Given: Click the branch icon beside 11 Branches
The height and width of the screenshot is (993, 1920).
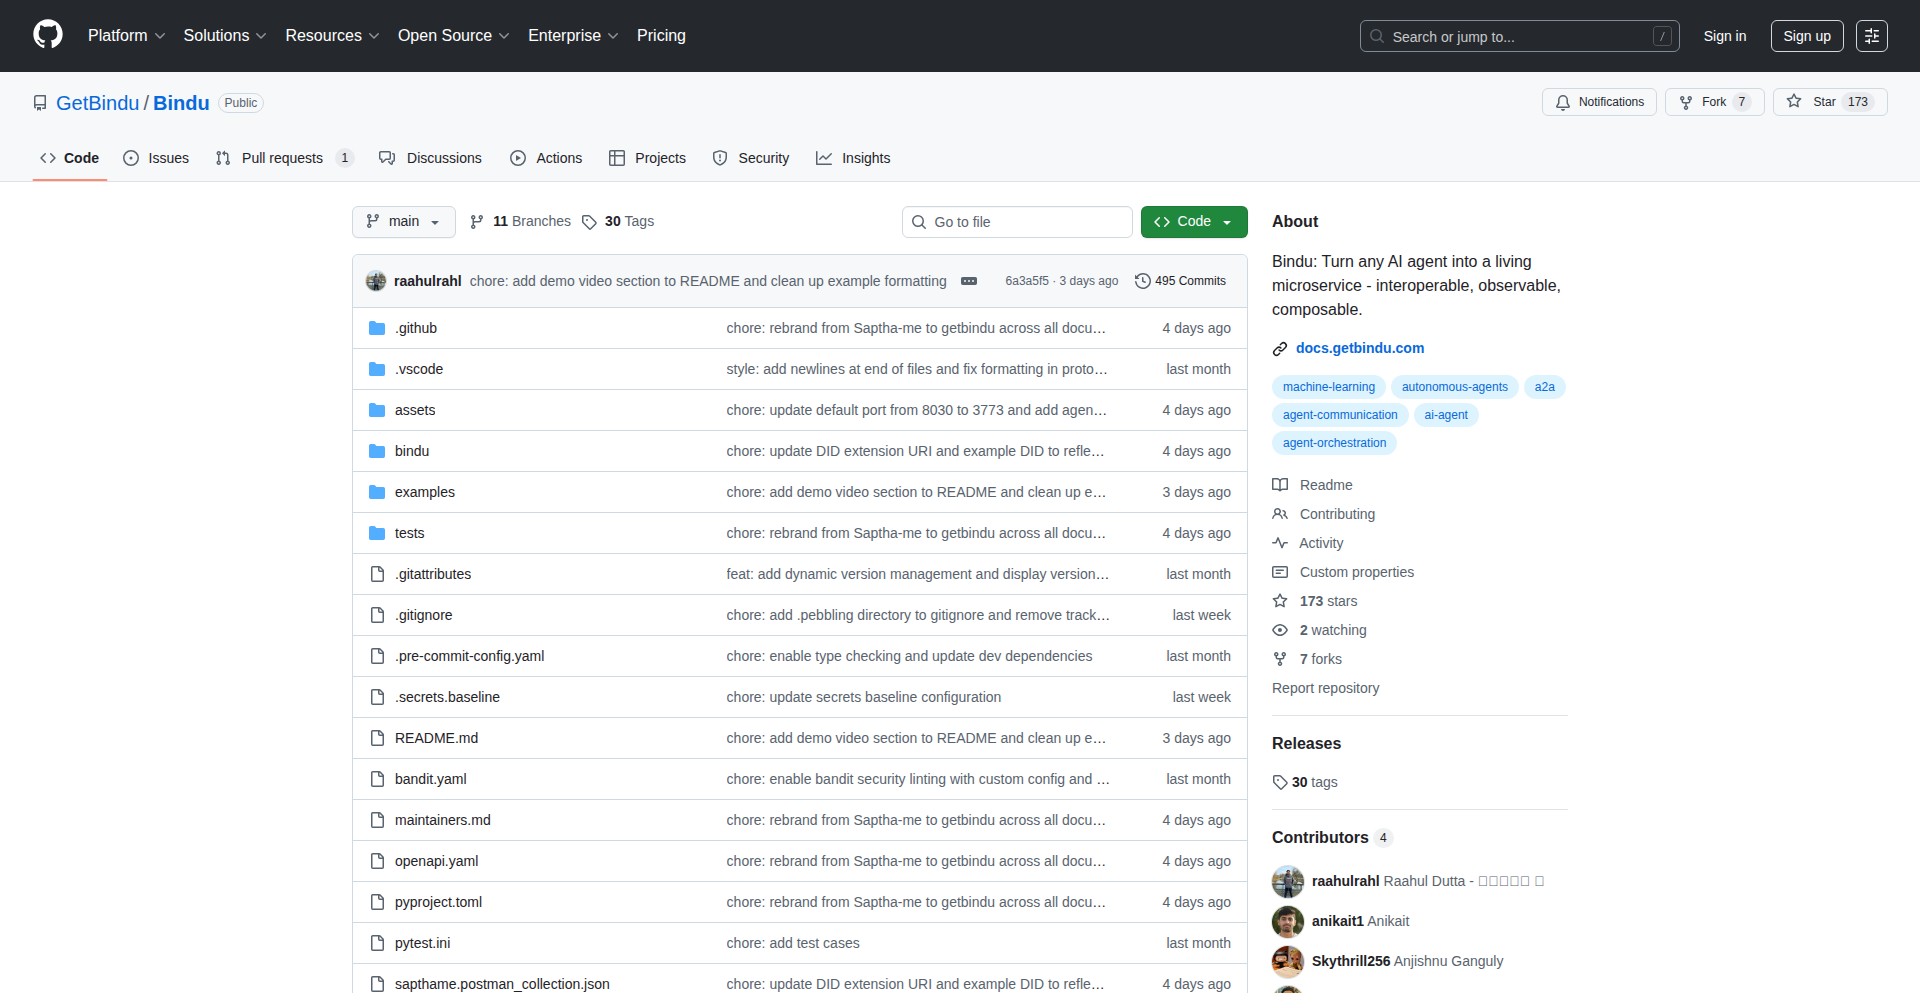Looking at the screenshot, I should point(477,221).
